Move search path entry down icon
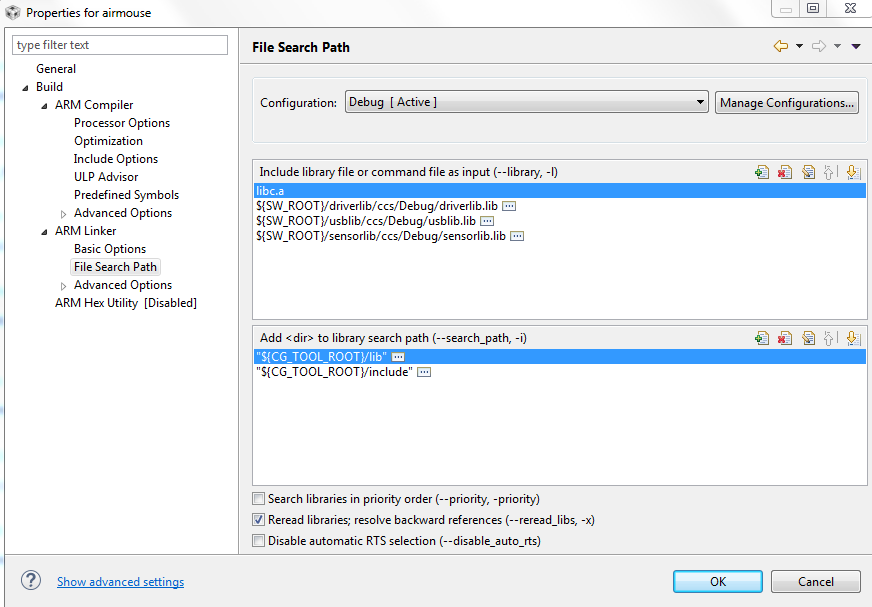 [853, 338]
